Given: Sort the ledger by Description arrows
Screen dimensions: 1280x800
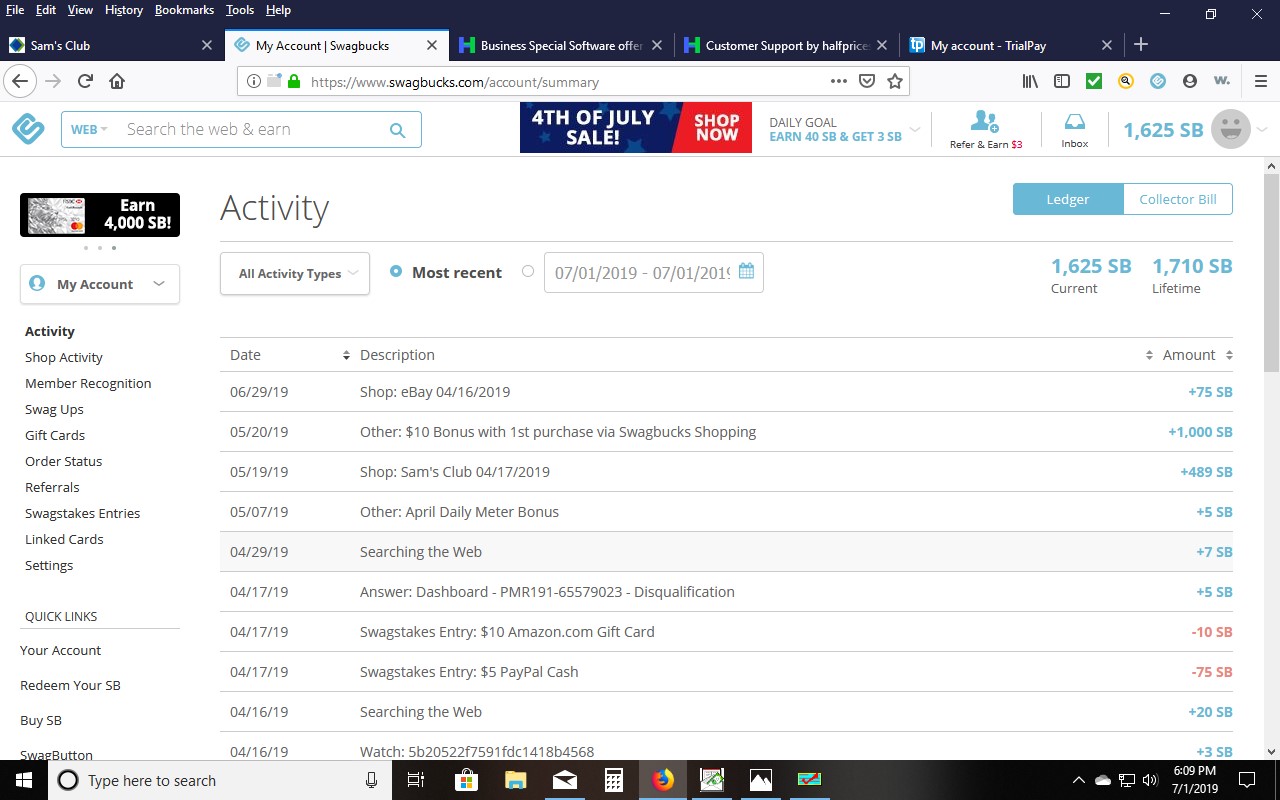Looking at the screenshot, I should coord(1150,355).
